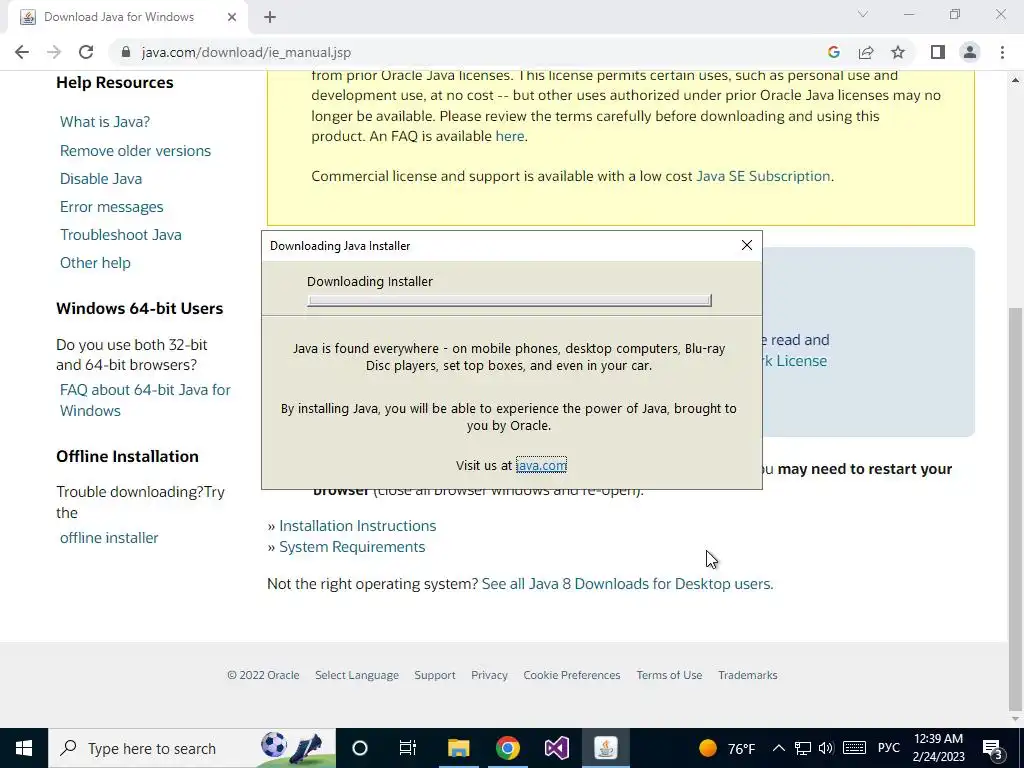The height and width of the screenshot is (768, 1024).
Task: Click the page vertical scrollbar thumb
Action: pos(1016,508)
